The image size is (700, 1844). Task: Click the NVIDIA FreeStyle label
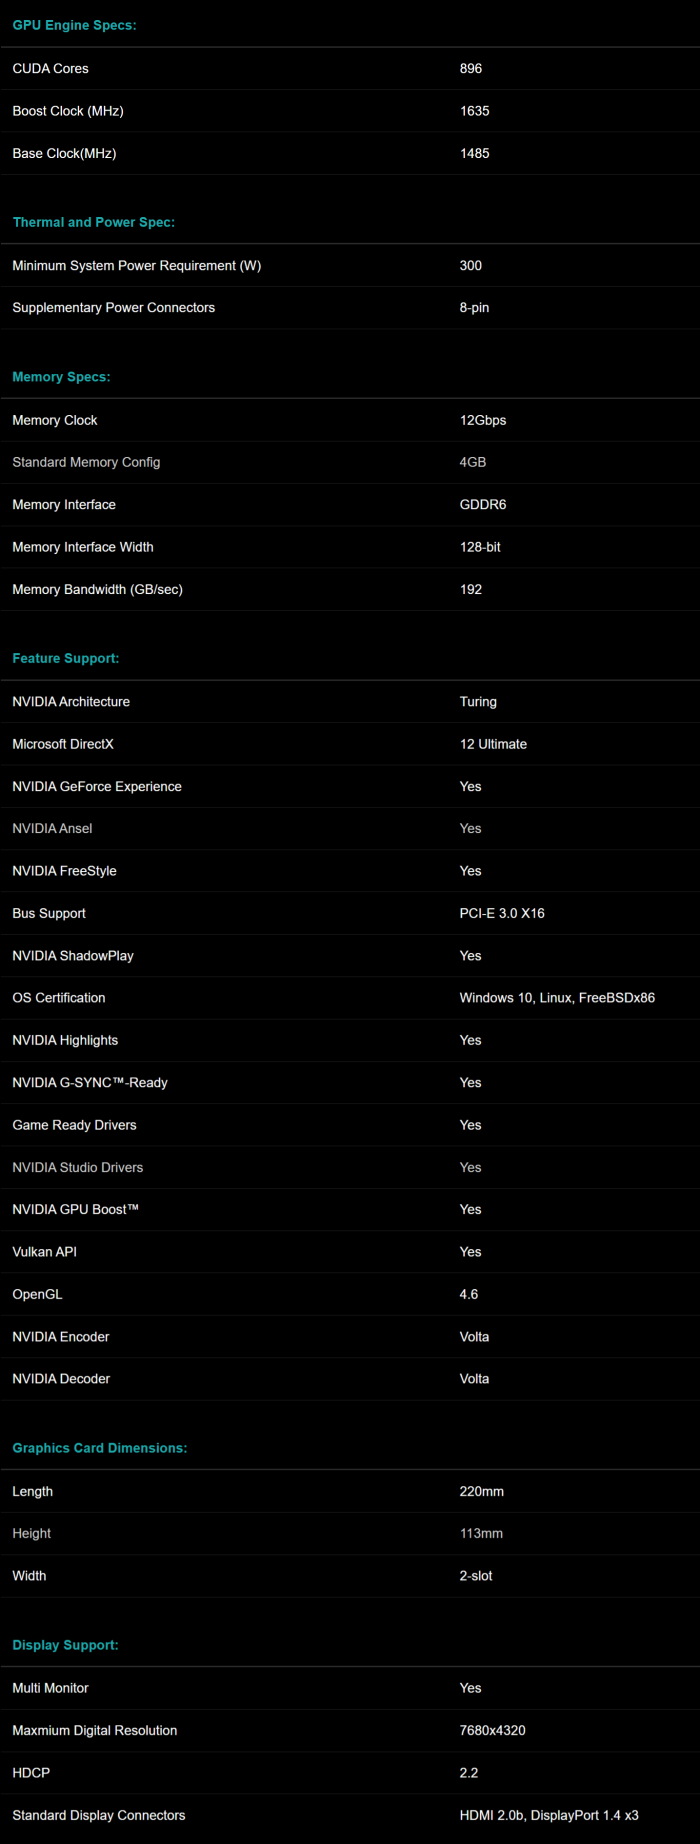[64, 871]
